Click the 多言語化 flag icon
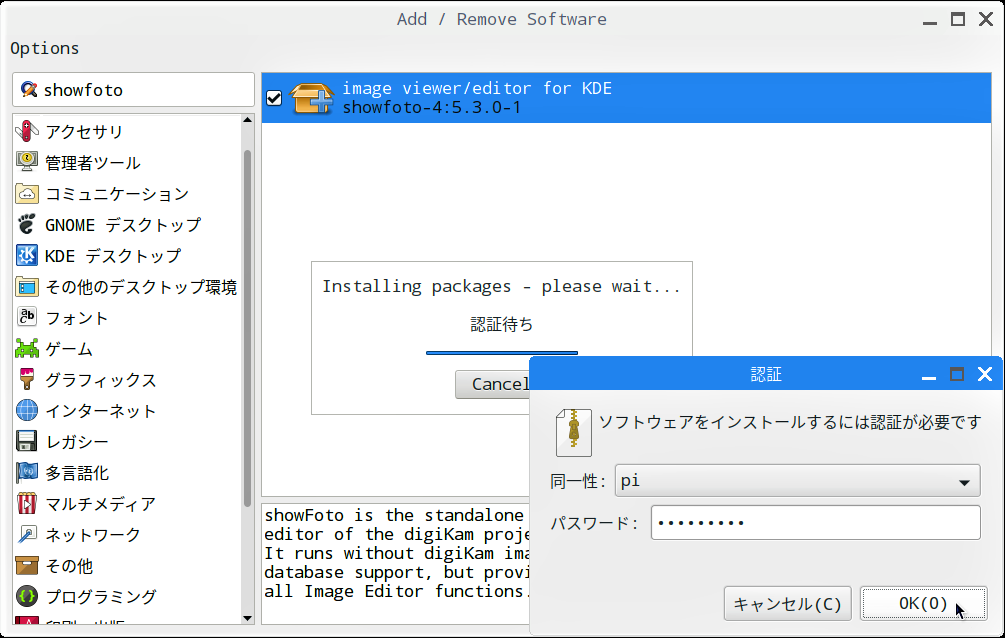The height and width of the screenshot is (638, 1005). coord(26,473)
